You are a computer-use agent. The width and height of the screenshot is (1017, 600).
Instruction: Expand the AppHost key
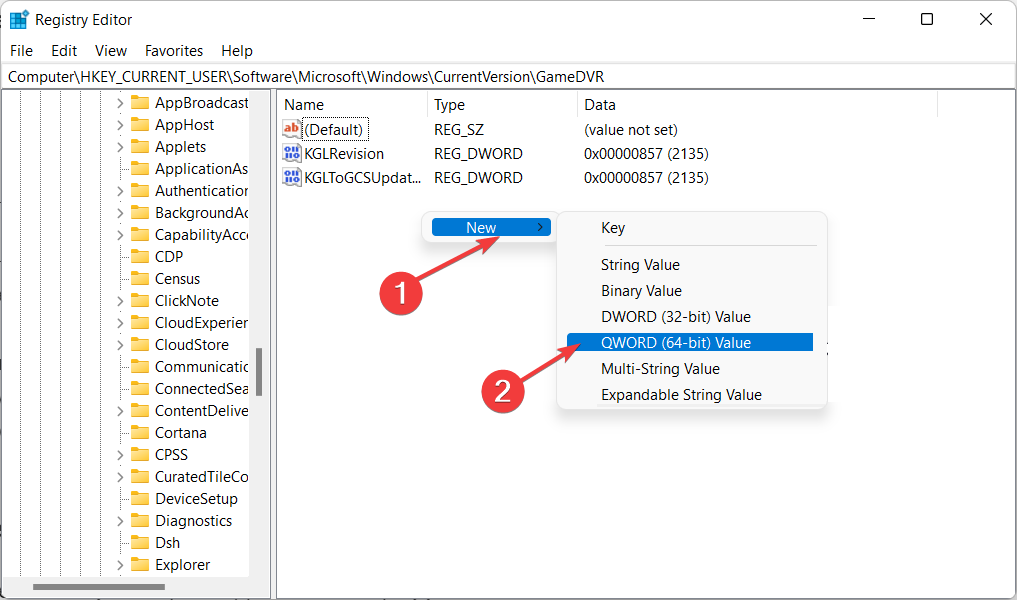[x=120, y=125]
